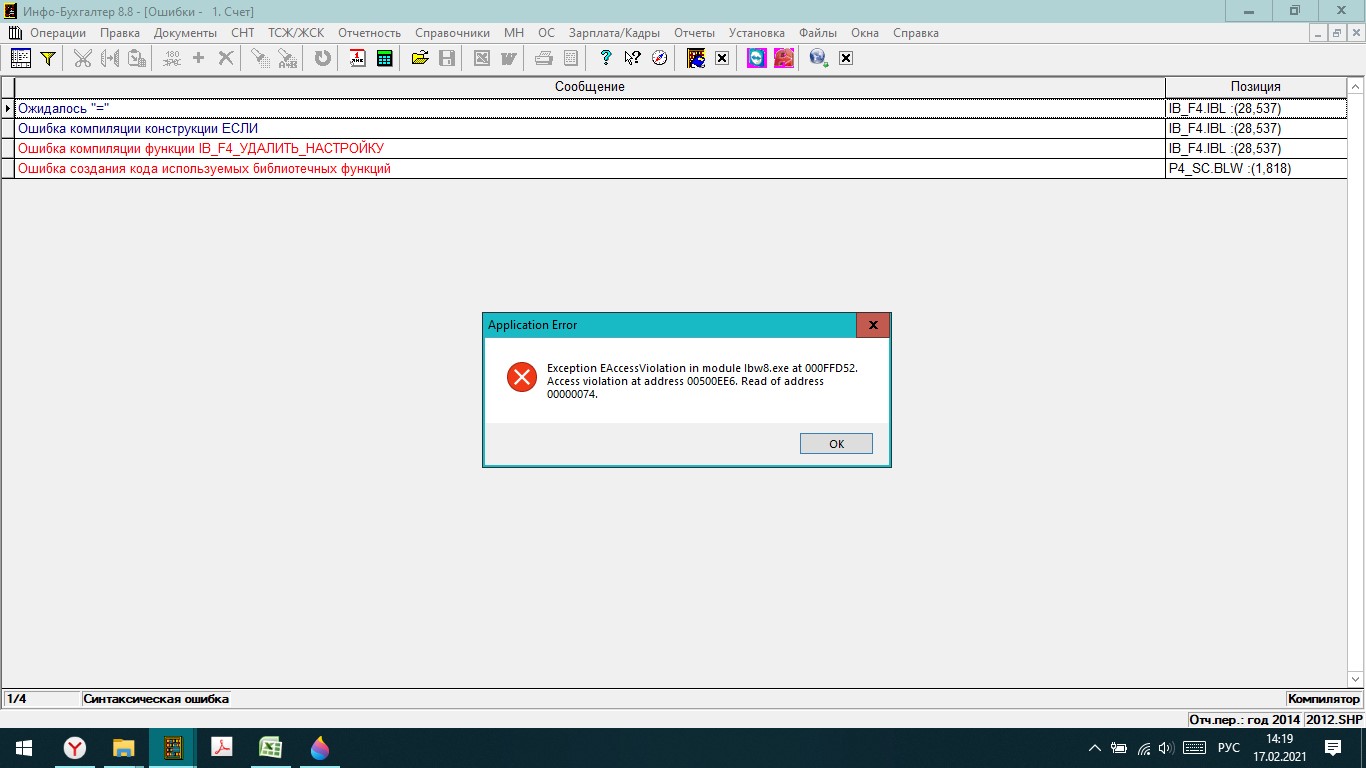Close the Application Error dialog with X
This screenshot has width=1366, height=768.
coord(873,325)
